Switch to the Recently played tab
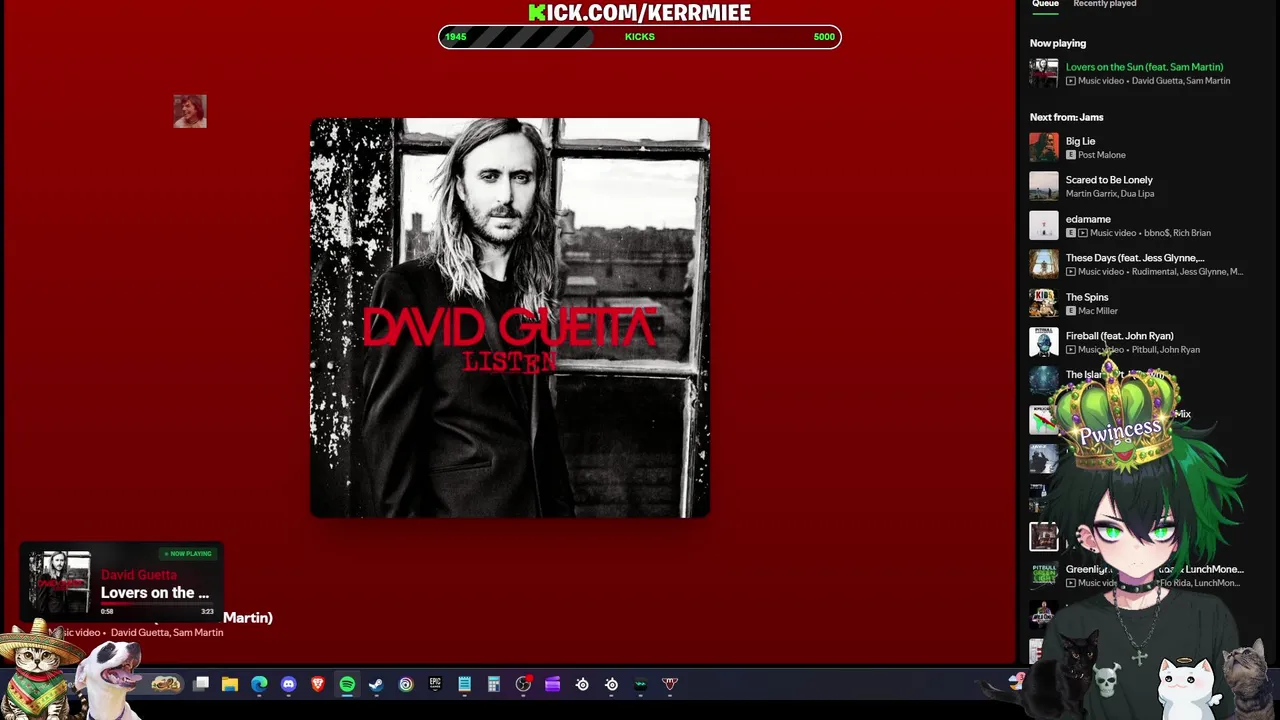Viewport: 1280px width, 720px height. [1104, 4]
